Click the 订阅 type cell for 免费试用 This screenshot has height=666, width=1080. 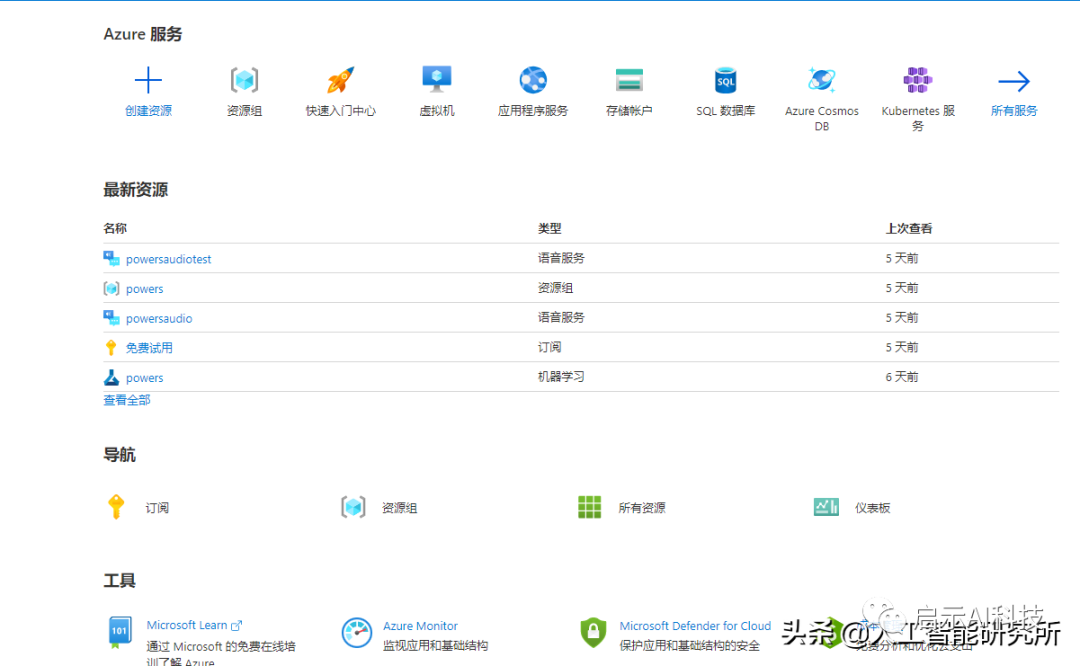pyautogui.click(x=550, y=347)
